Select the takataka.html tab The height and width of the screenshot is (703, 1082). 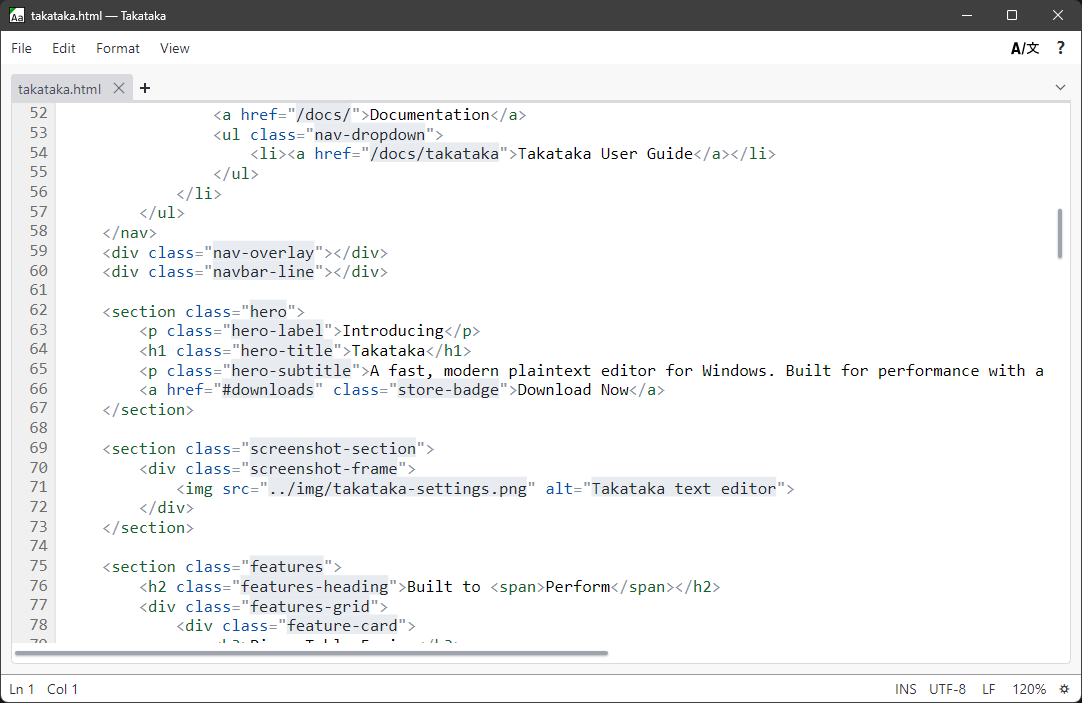(x=60, y=88)
